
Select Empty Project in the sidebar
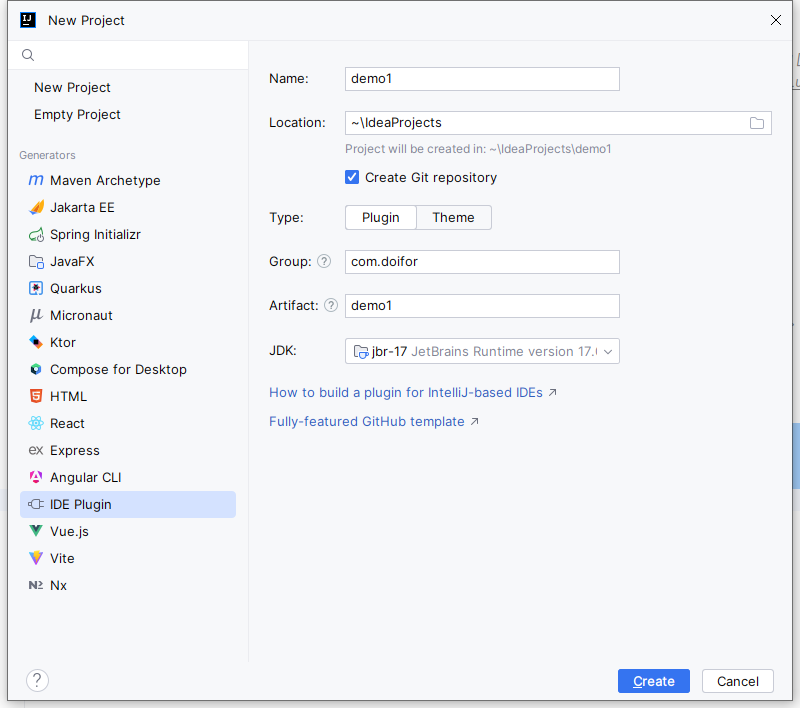click(78, 115)
